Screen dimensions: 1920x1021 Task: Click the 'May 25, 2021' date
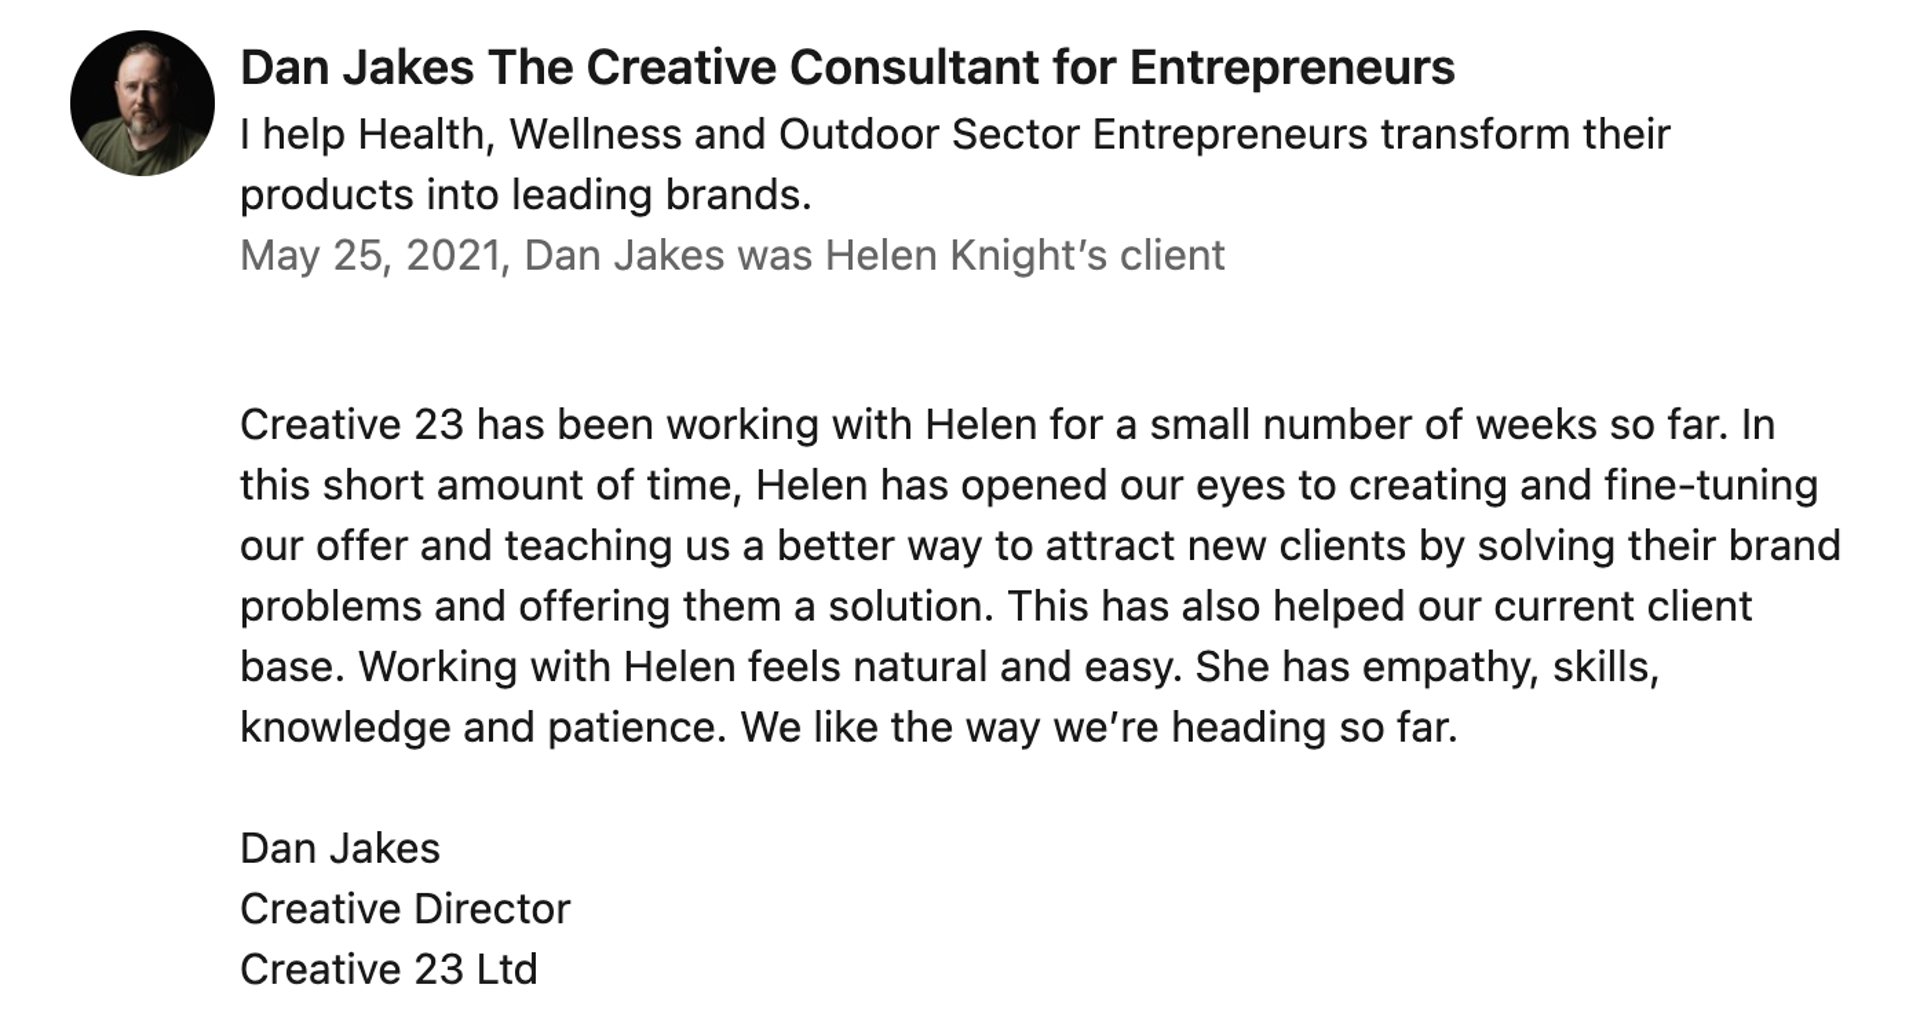pyautogui.click(x=370, y=256)
